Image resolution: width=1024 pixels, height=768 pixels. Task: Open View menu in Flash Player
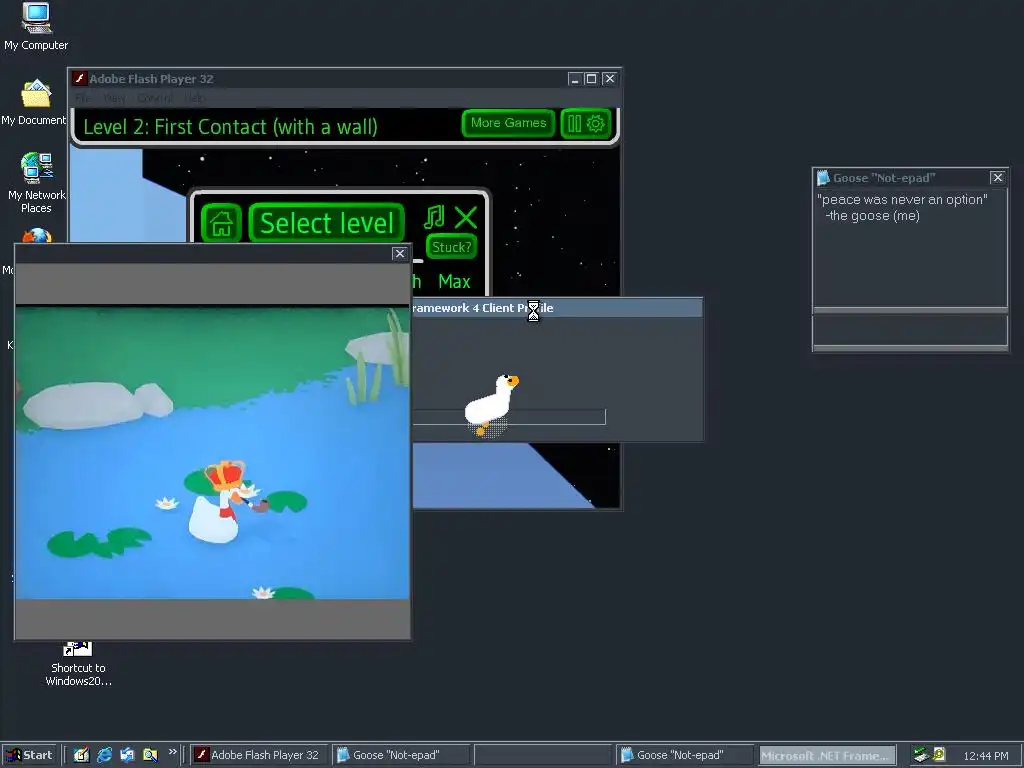point(114,98)
